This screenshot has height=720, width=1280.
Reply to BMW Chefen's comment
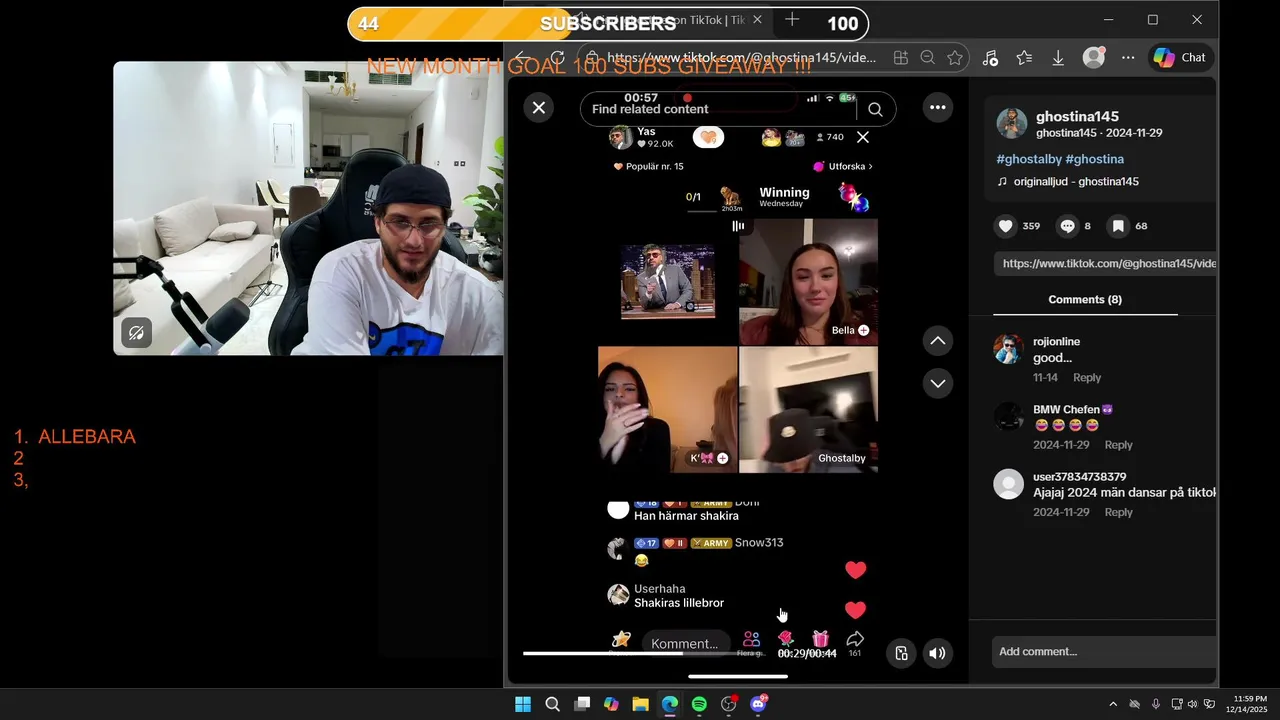pyautogui.click(x=1118, y=444)
